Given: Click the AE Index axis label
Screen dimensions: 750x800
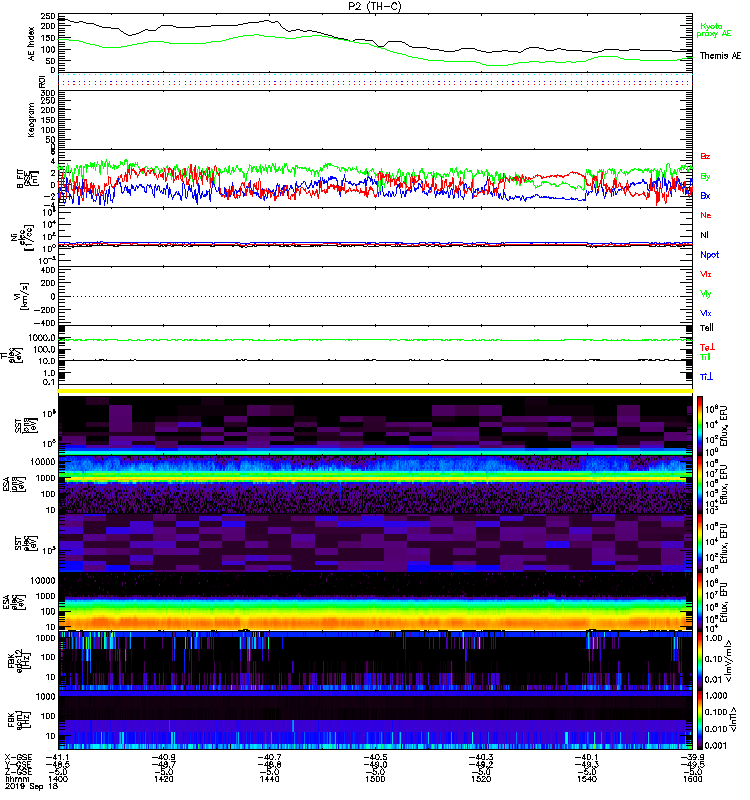Looking at the screenshot, I should 32,44.
